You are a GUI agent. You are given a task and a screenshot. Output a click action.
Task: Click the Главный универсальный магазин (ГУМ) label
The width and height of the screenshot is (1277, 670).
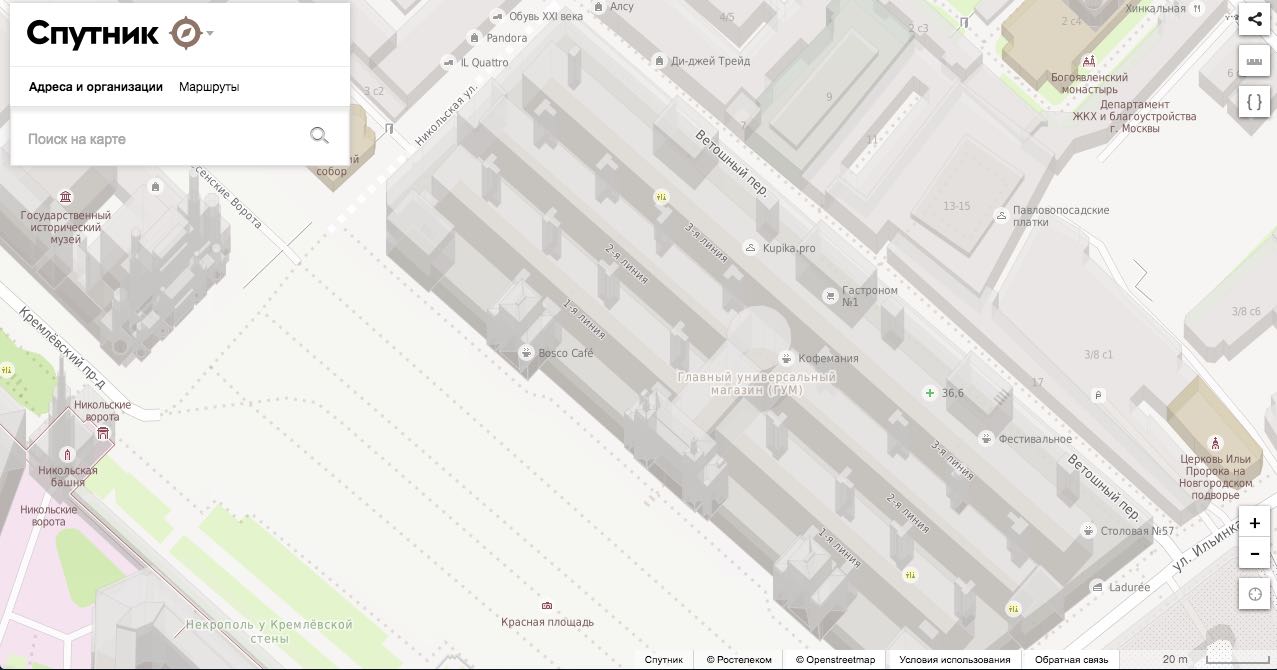[x=756, y=384]
